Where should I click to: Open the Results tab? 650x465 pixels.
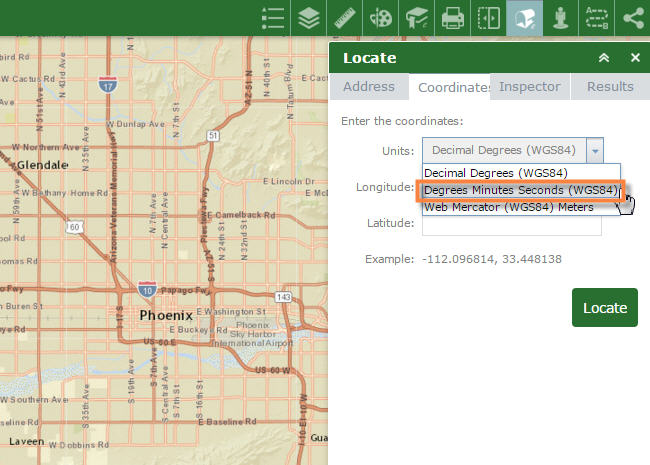610,87
